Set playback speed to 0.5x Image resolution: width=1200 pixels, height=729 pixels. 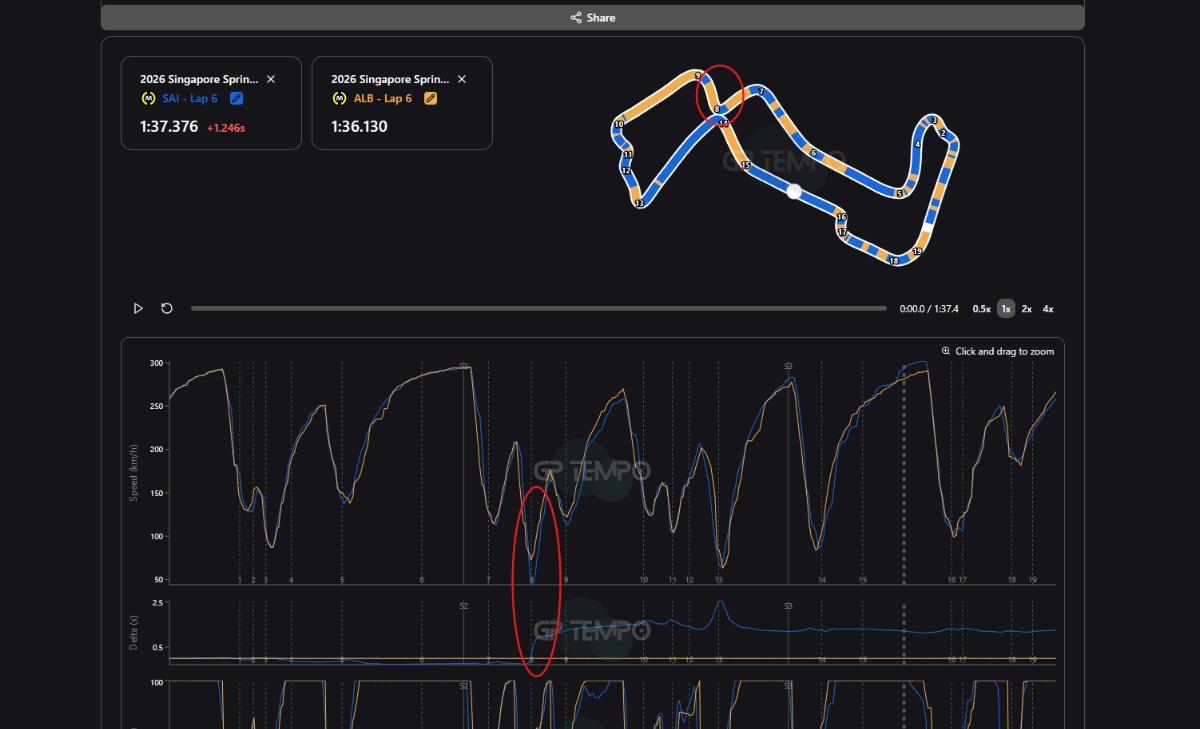coord(981,309)
